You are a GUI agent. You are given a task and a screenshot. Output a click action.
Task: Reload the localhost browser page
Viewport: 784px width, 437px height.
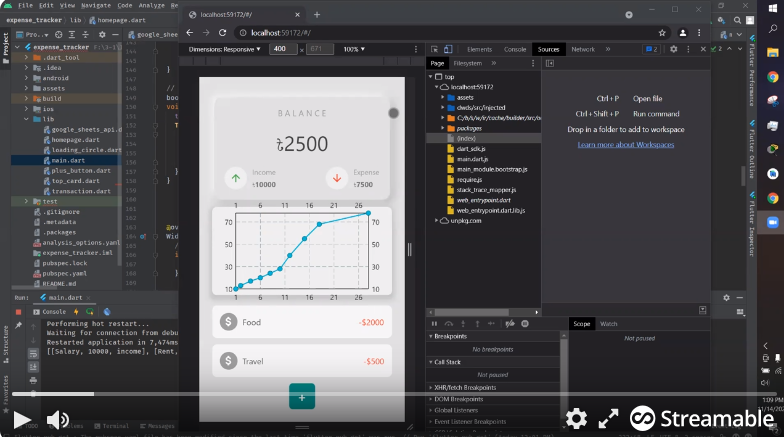pos(222,32)
